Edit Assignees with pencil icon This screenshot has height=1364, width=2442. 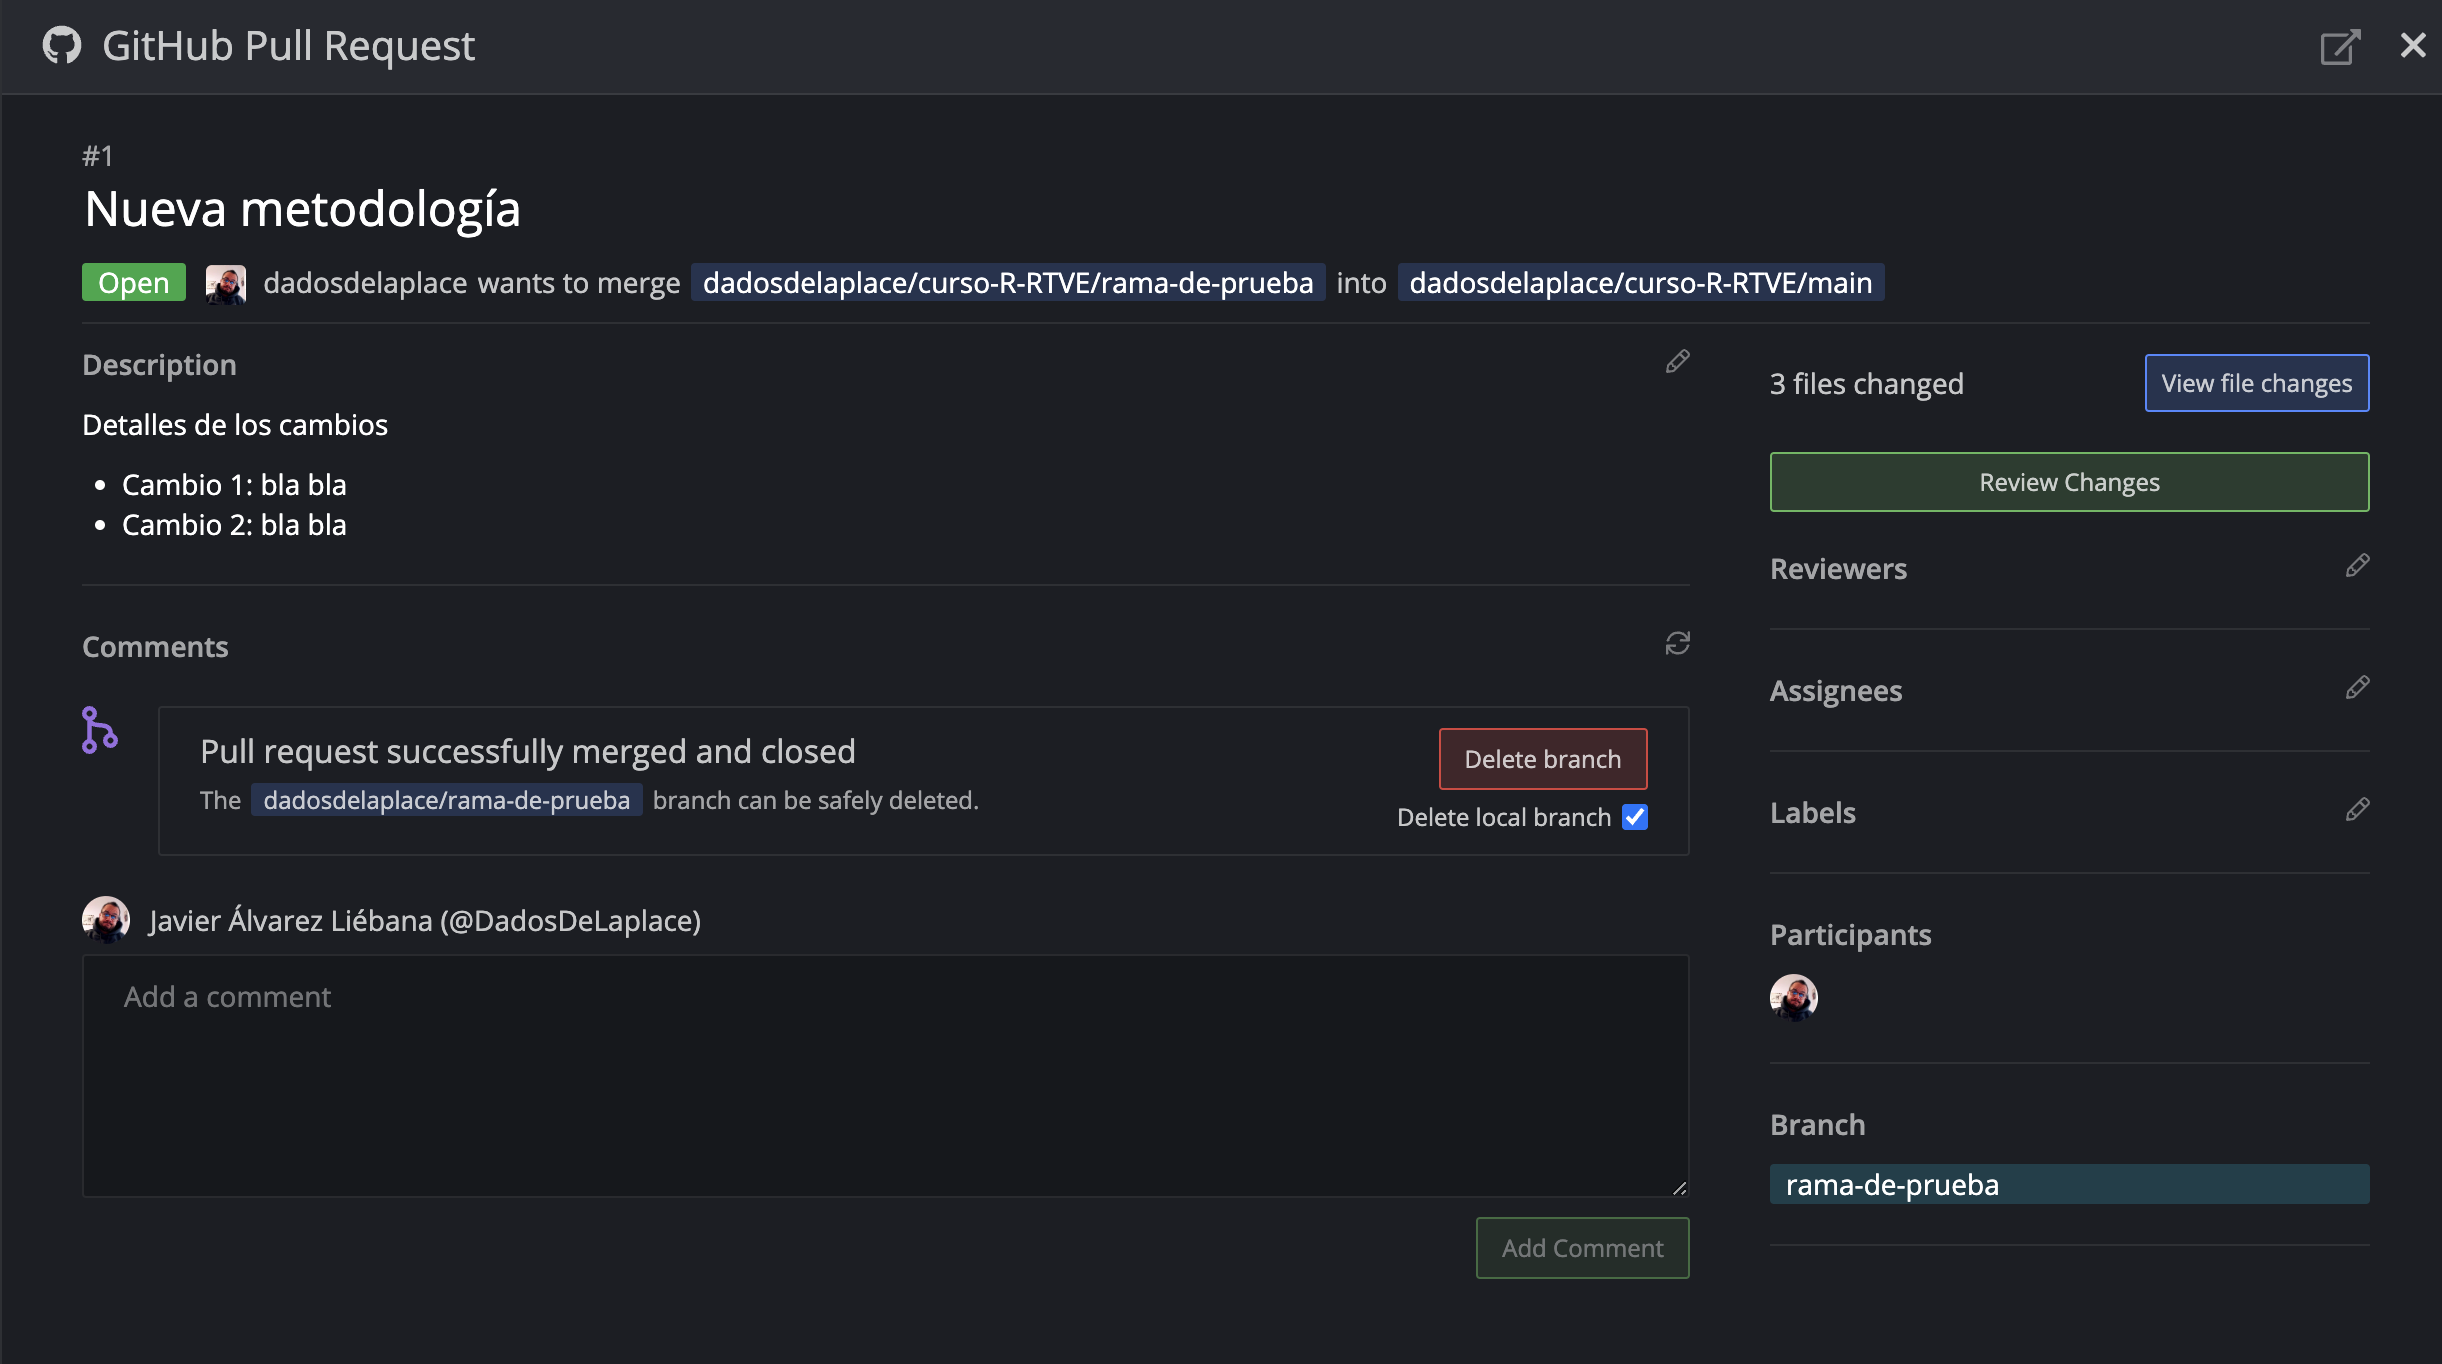[x=2357, y=688]
